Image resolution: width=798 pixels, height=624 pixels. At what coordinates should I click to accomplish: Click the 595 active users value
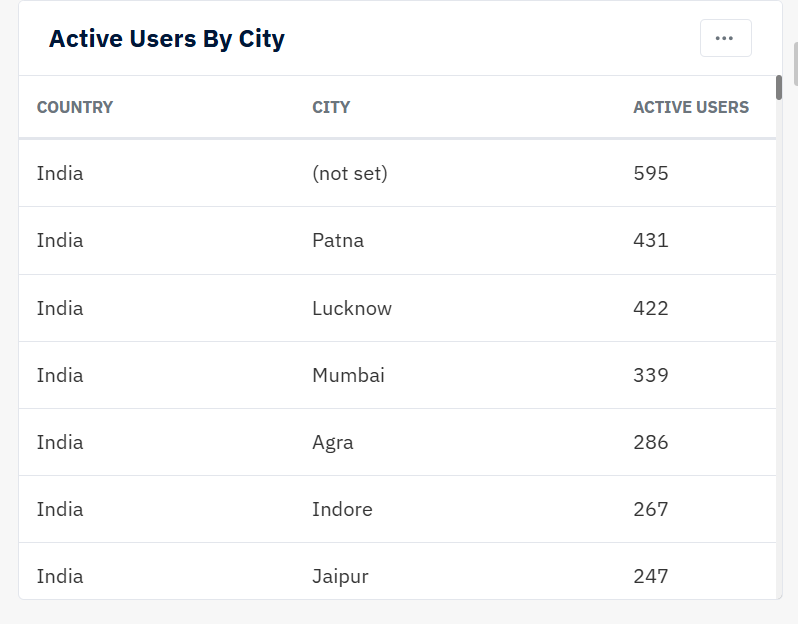tap(651, 174)
